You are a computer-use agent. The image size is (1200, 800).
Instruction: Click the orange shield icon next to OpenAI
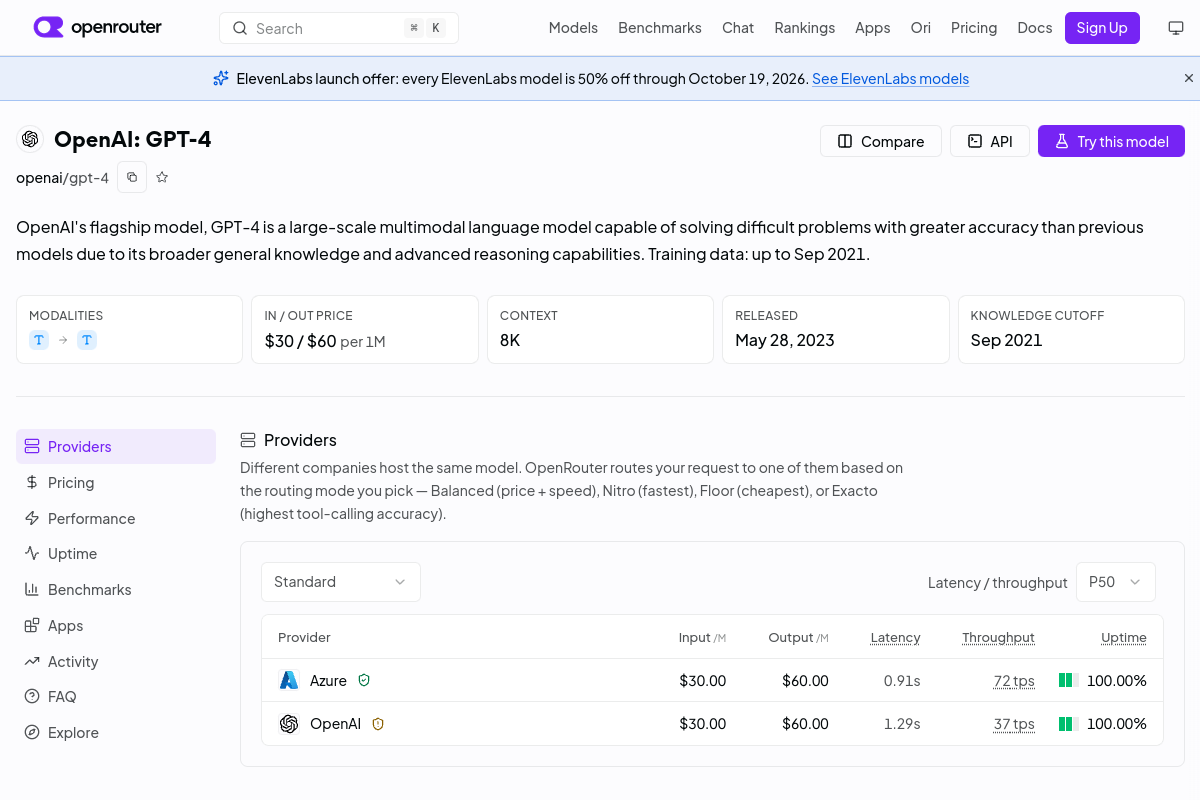click(x=378, y=724)
